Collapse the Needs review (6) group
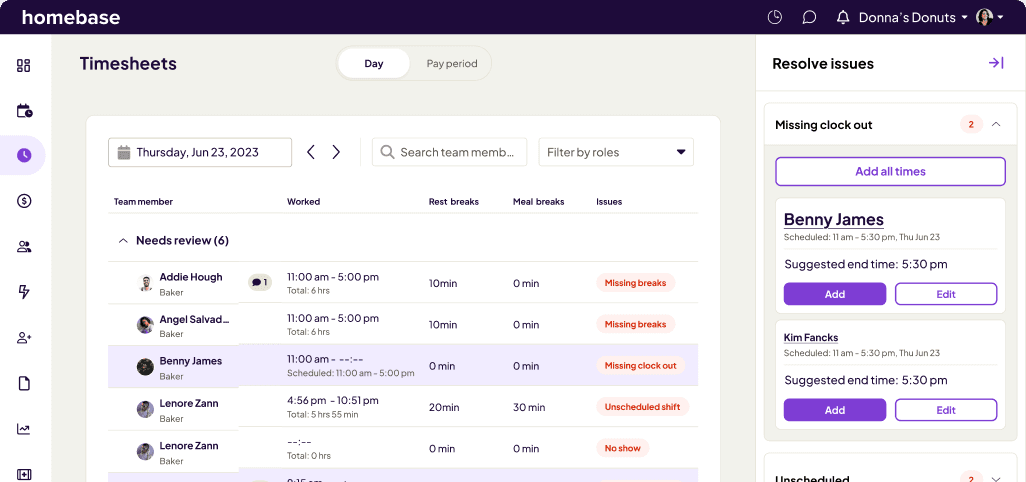Image resolution: width=1026 pixels, height=482 pixels. tap(122, 241)
